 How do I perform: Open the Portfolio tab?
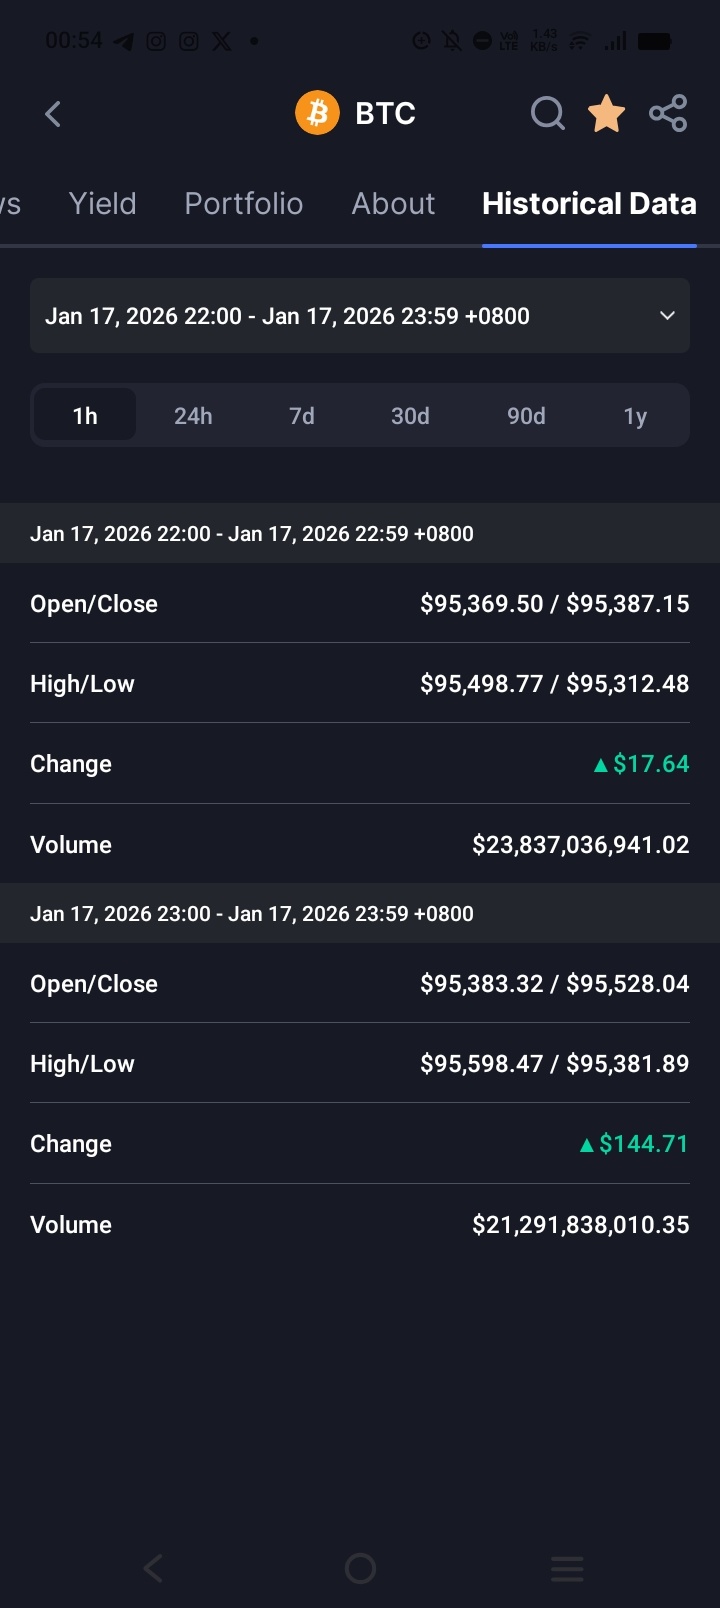pos(244,204)
